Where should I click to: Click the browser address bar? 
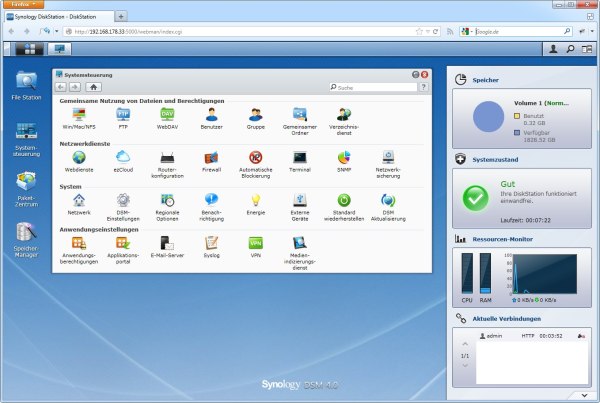[241, 32]
